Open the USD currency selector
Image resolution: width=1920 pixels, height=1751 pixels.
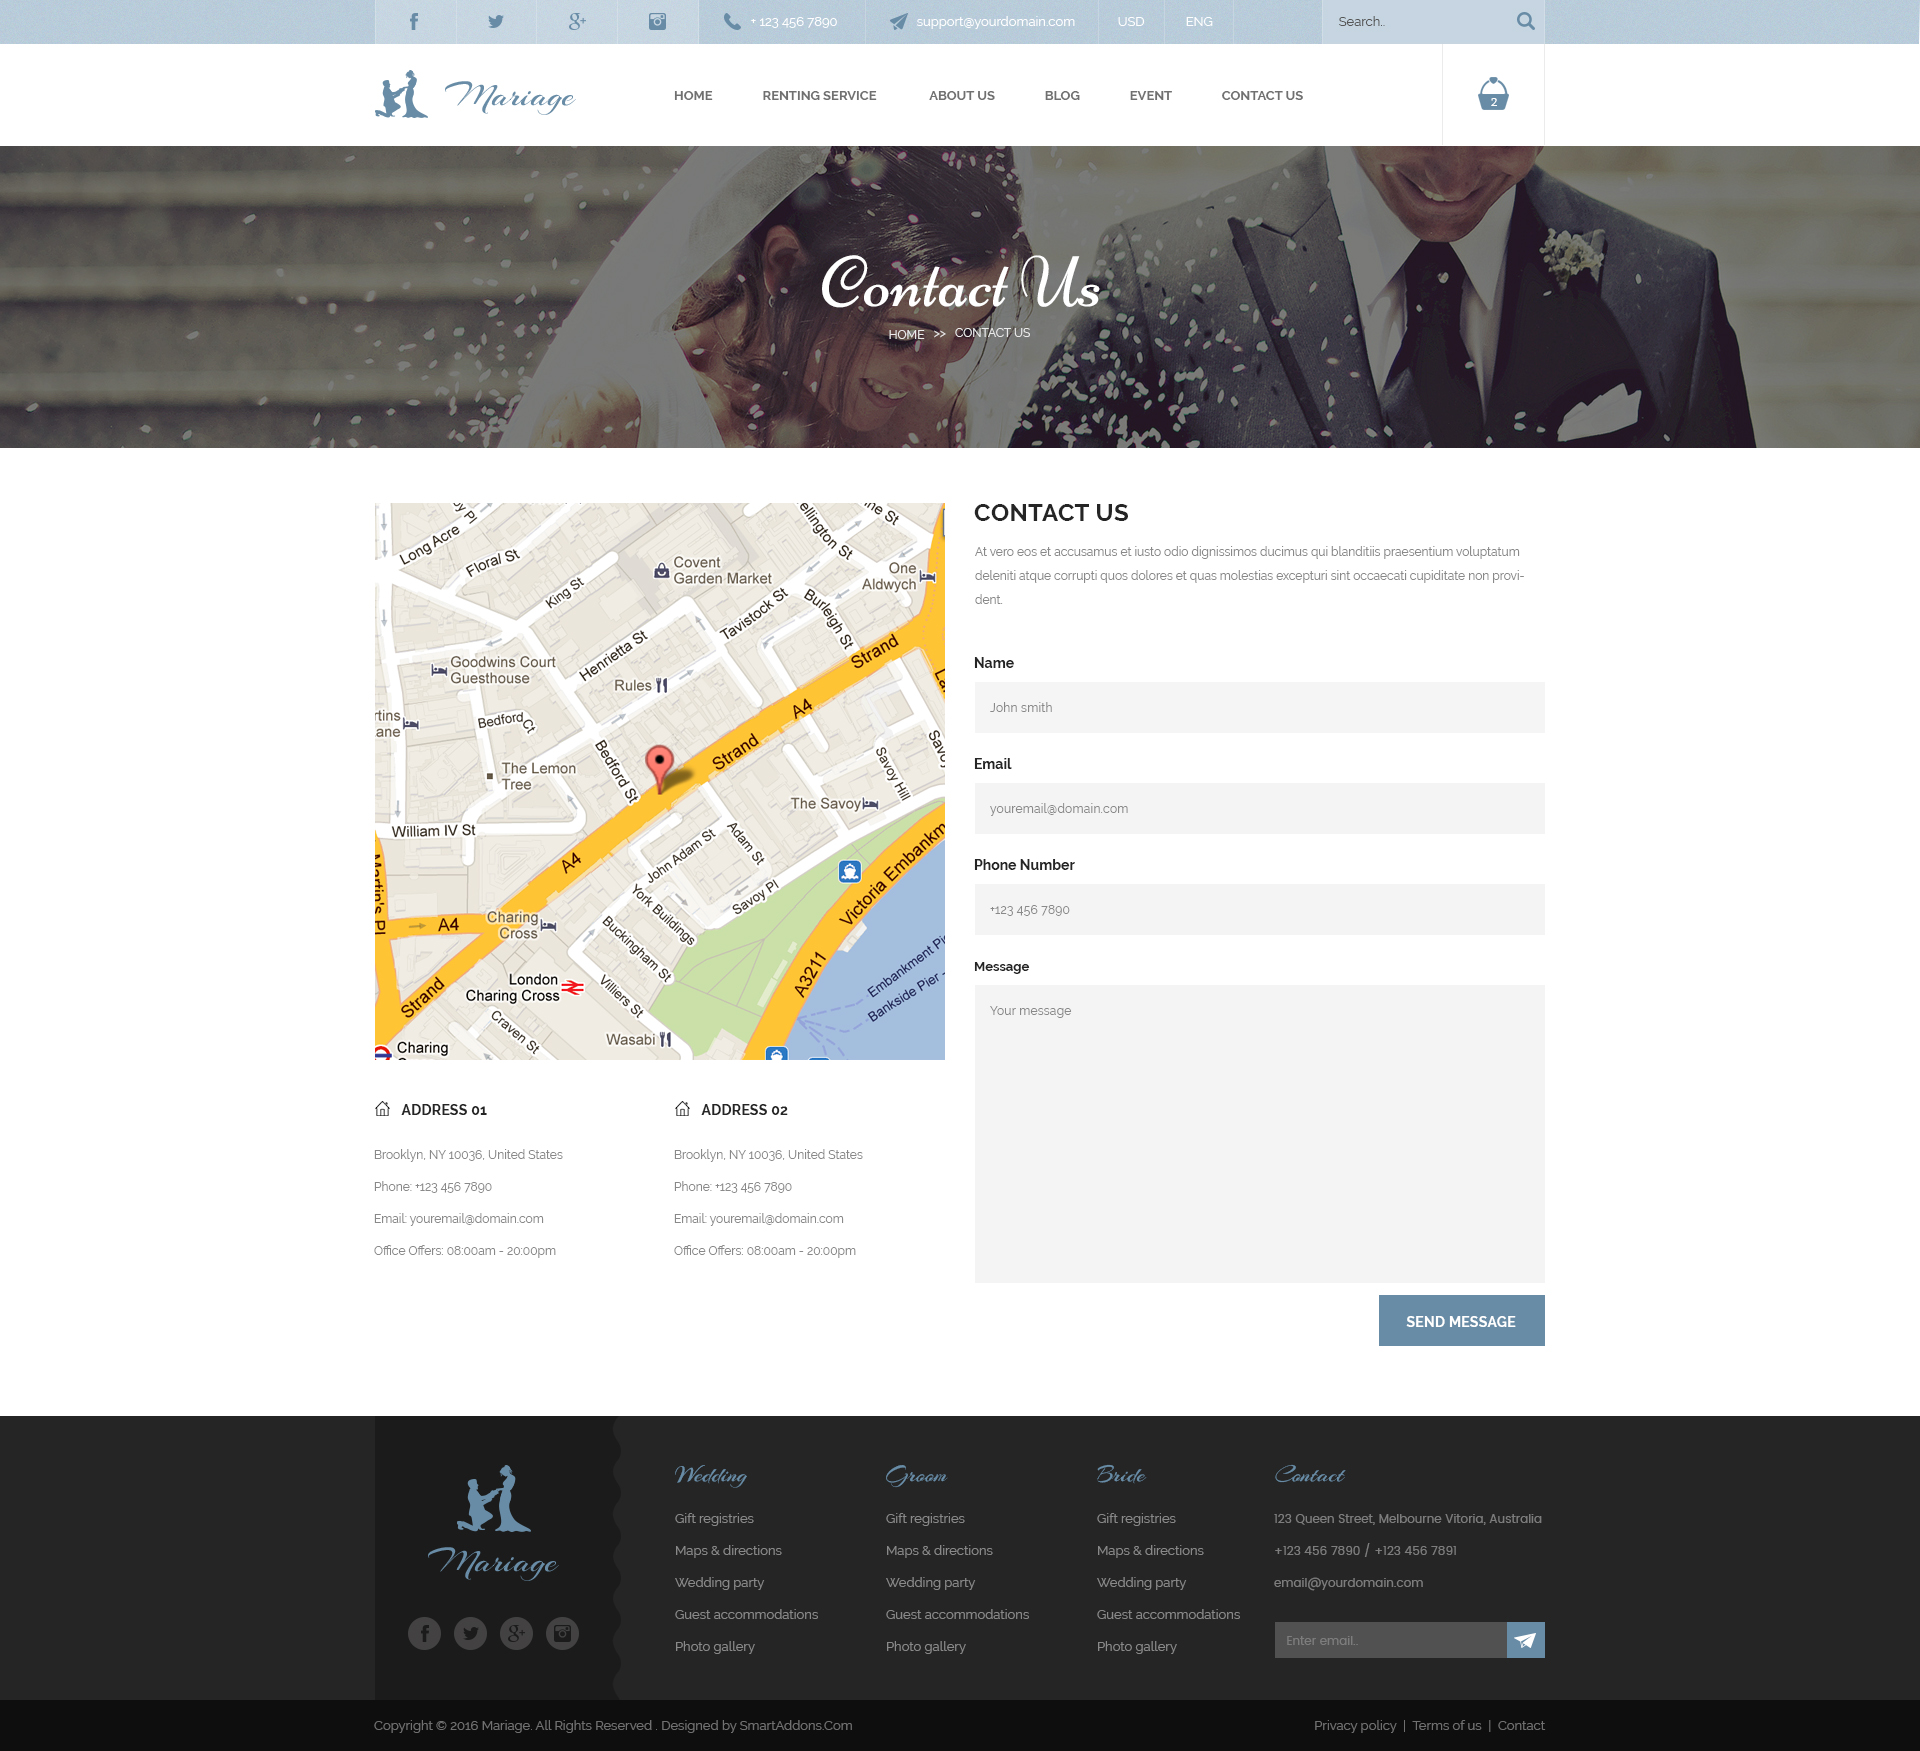pyautogui.click(x=1130, y=21)
